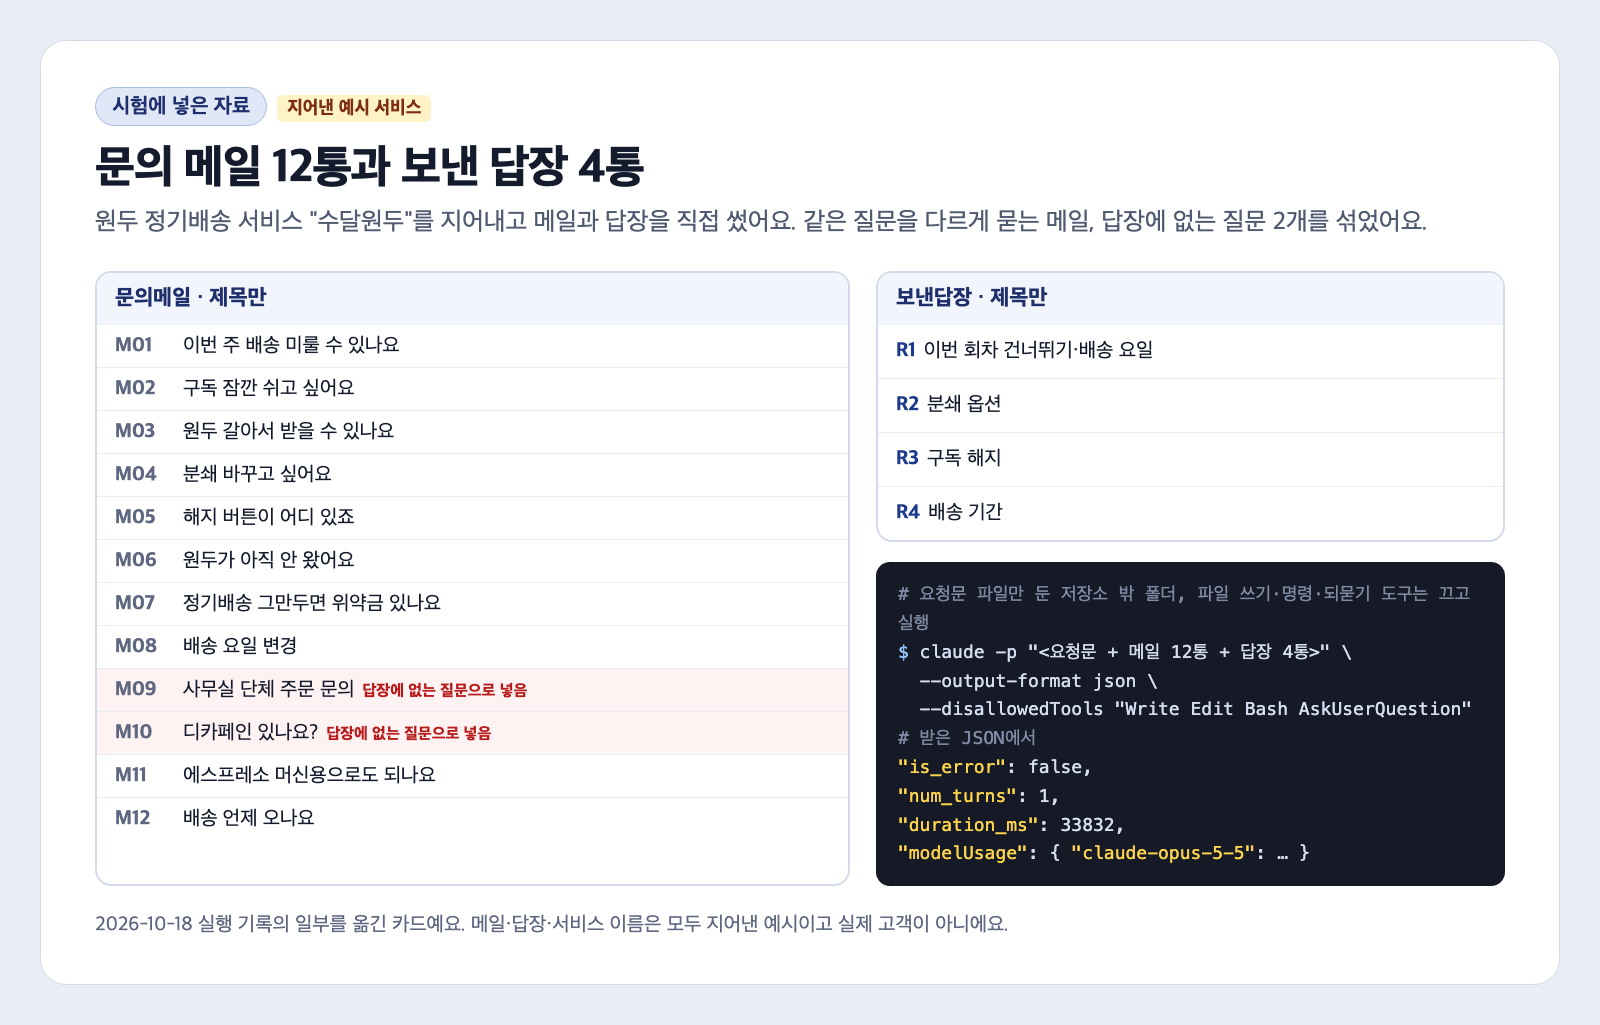The width and height of the screenshot is (1600, 1025).
Task: Click the '시험에 넣은 자료' pill badge
Action: [x=181, y=106]
